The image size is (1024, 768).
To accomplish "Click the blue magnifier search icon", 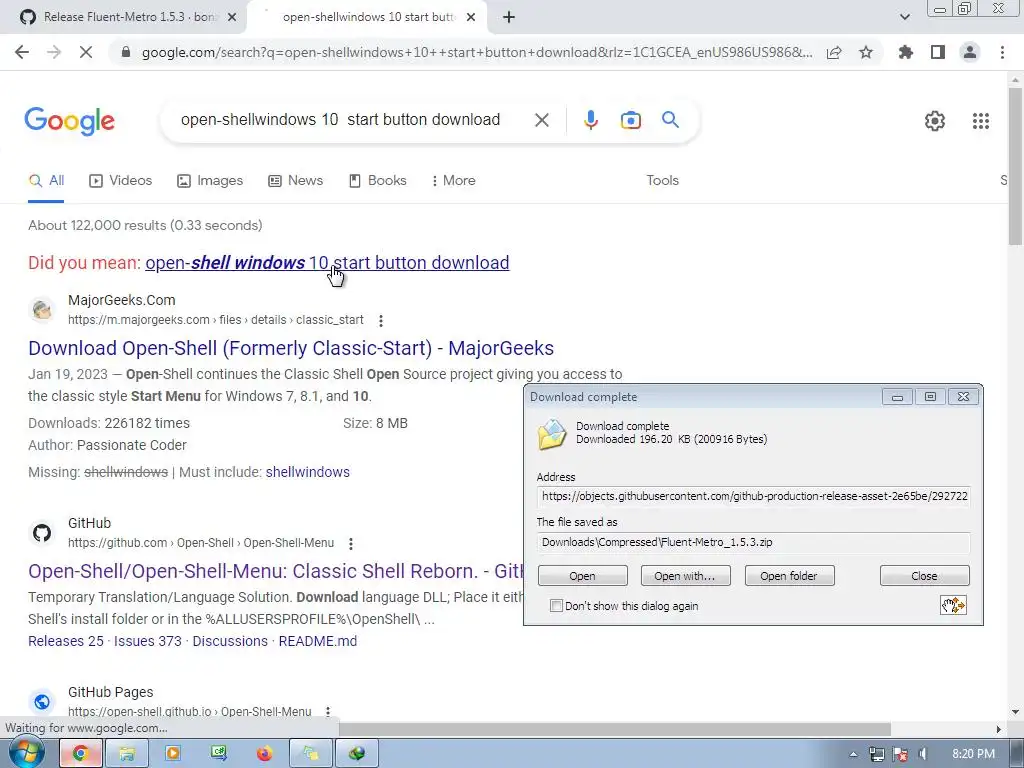I will tap(670, 120).
